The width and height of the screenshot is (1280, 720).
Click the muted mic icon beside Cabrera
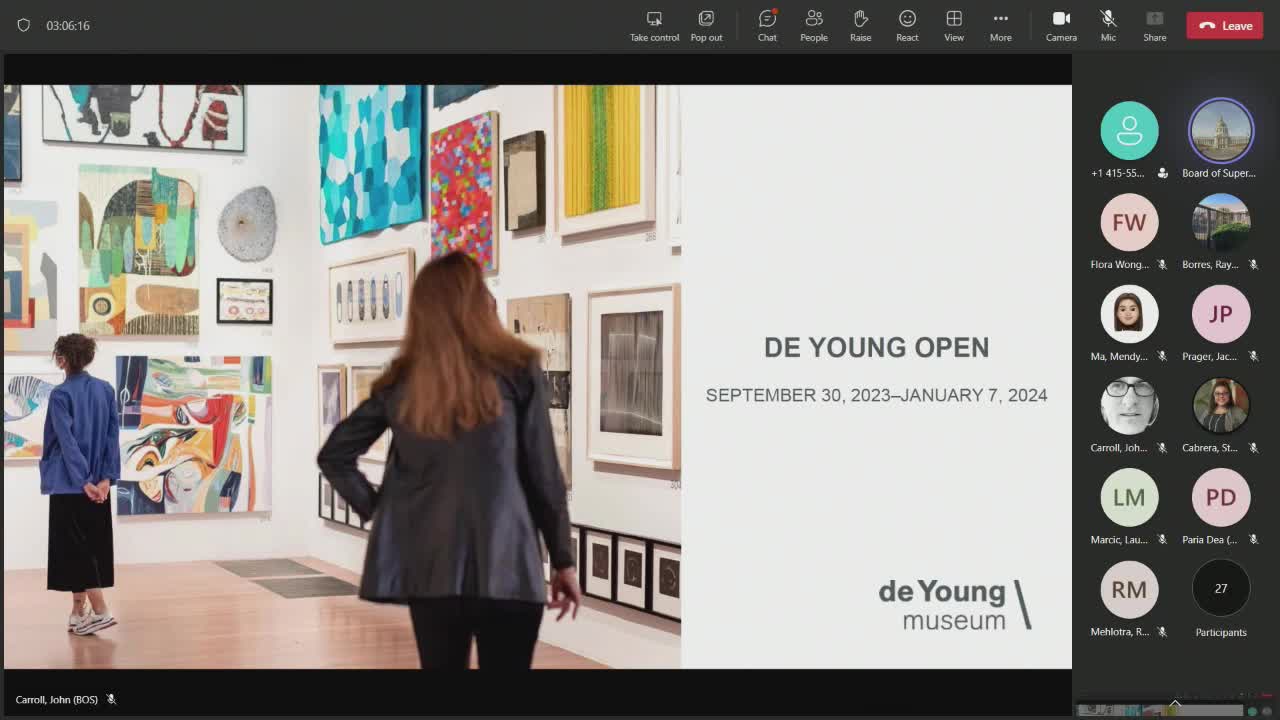[x=1253, y=448]
